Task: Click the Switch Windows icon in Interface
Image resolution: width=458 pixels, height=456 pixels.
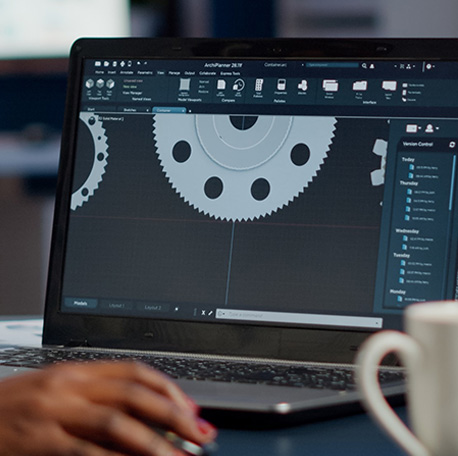Action: pos(330,86)
